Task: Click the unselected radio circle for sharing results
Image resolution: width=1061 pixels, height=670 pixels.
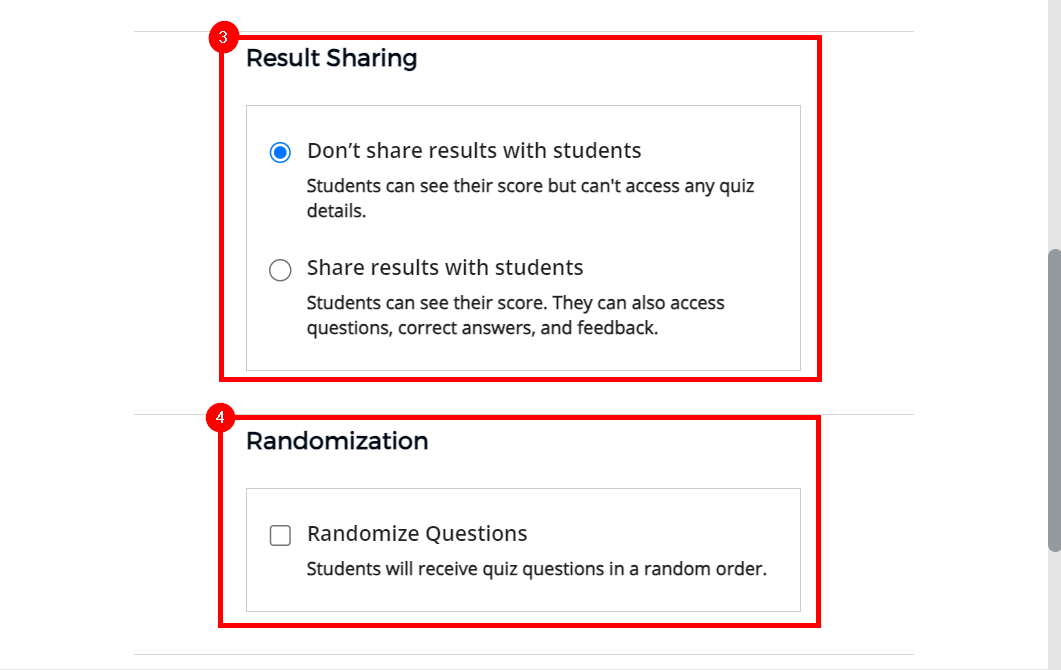Action: coord(280,269)
